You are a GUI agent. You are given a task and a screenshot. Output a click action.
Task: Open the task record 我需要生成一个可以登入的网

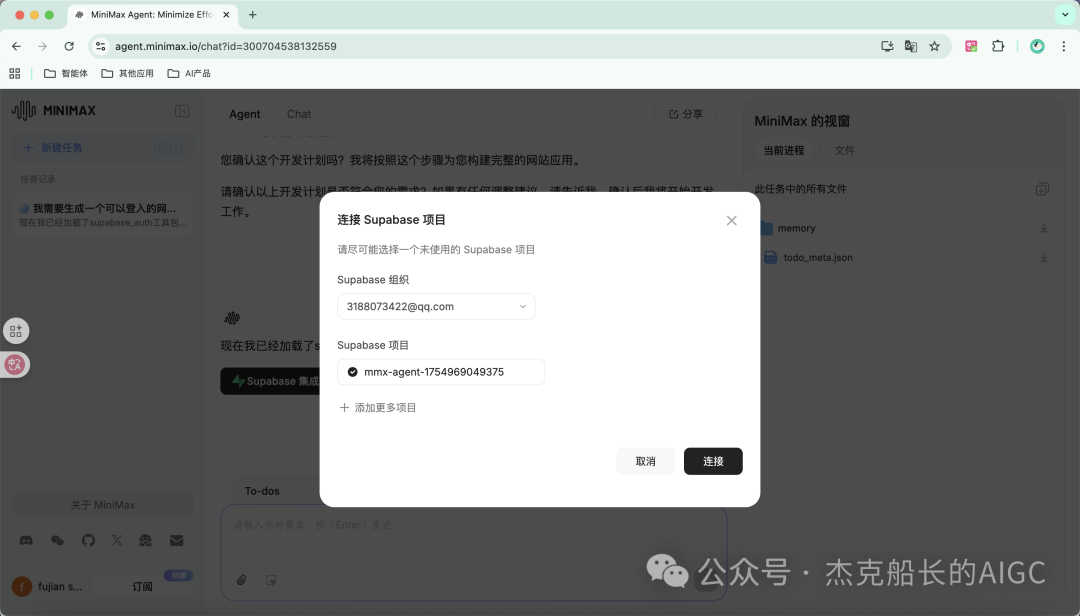(x=103, y=214)
